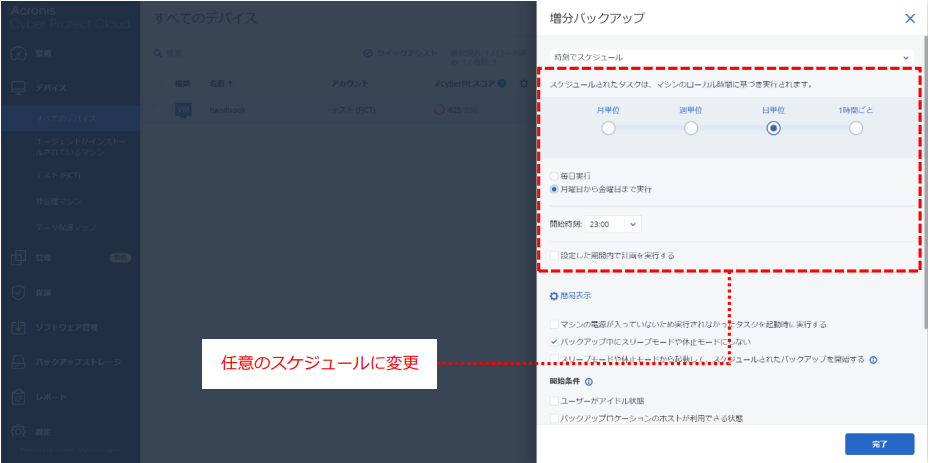Screen dimensions: 929x463
Task: Enable 設定した期間内で計画を実行する checkbox
Action: click(x=555, y=256)
